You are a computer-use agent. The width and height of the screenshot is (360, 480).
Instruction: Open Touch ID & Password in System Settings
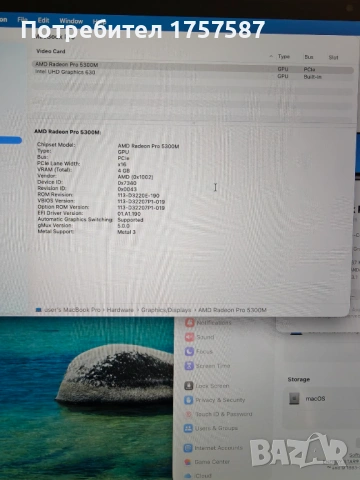click(218, 414)
